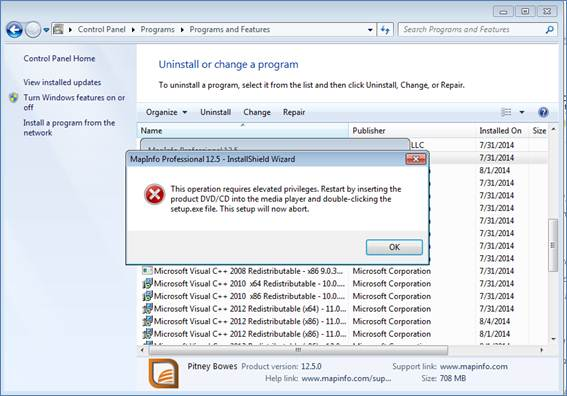The height and width of the screenshot is (396, 567).
Task: Click the 8/4/2014 installed date cell
Action: [494, 321]
